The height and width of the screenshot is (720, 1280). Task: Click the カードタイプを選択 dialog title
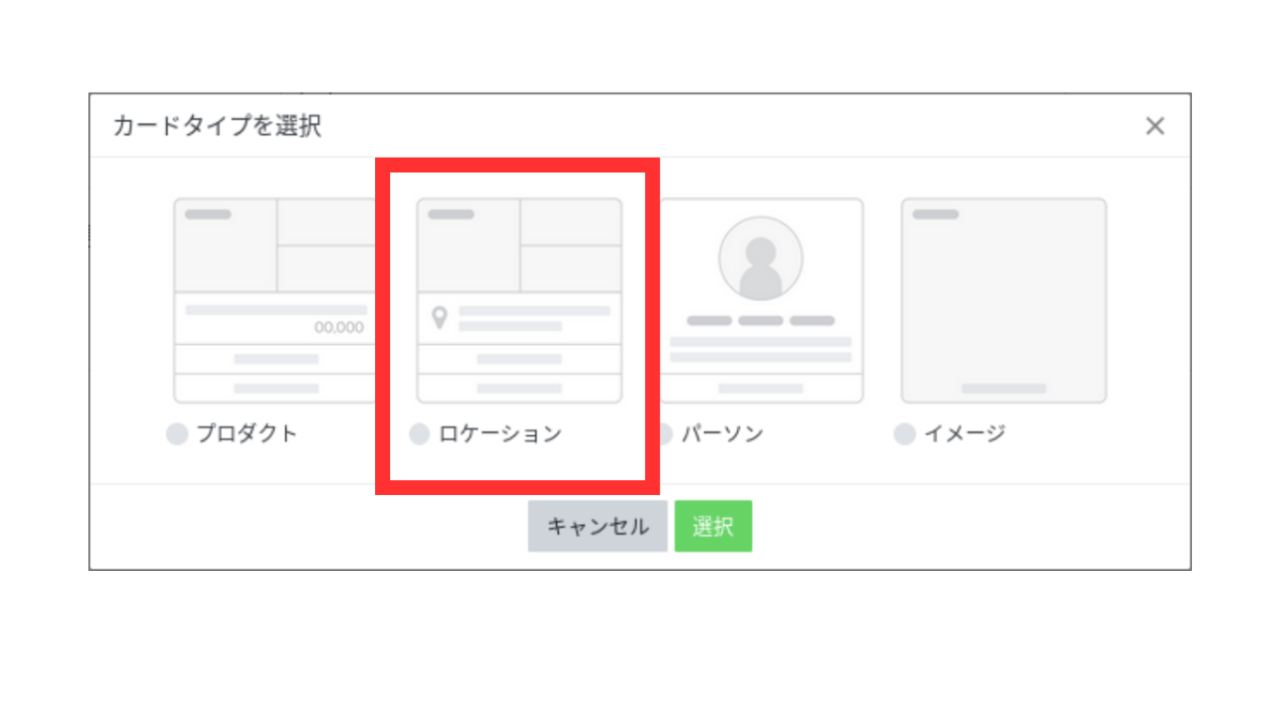coord(217,126)
